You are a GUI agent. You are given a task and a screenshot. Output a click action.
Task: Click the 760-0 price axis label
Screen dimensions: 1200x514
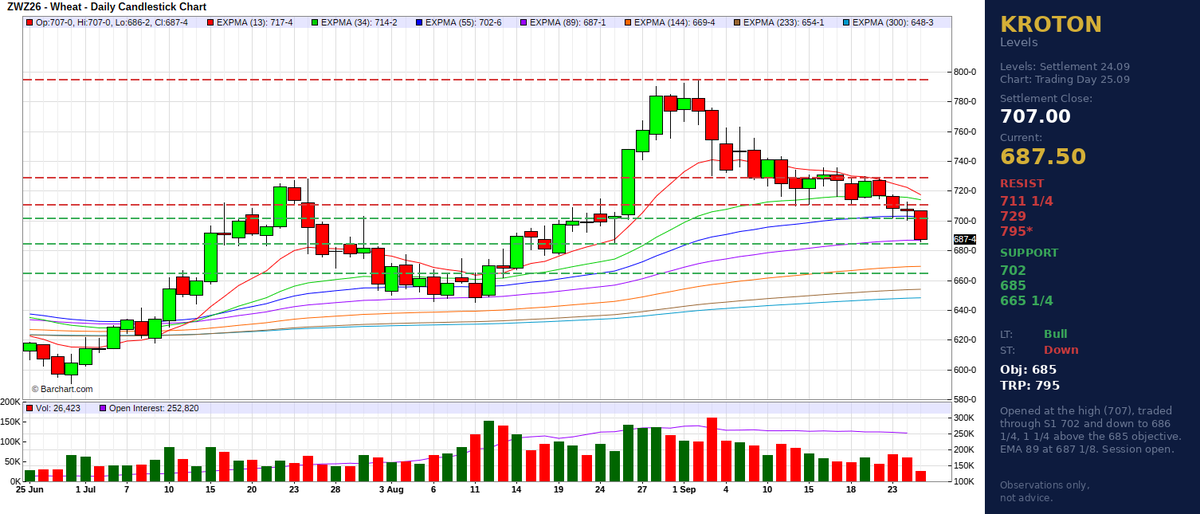click(965, 131)
